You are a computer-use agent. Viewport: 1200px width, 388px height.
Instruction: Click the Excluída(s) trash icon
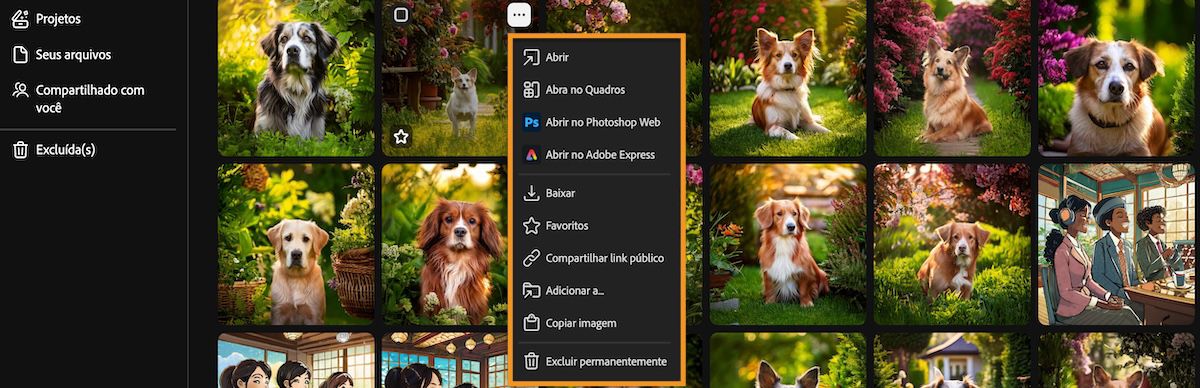20,150
